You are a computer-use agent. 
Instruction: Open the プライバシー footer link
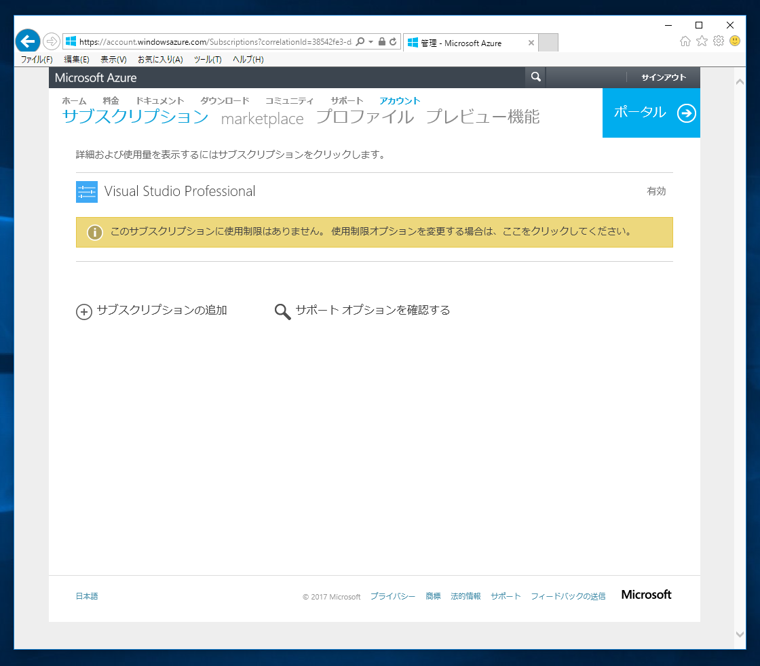coord(393,596)
